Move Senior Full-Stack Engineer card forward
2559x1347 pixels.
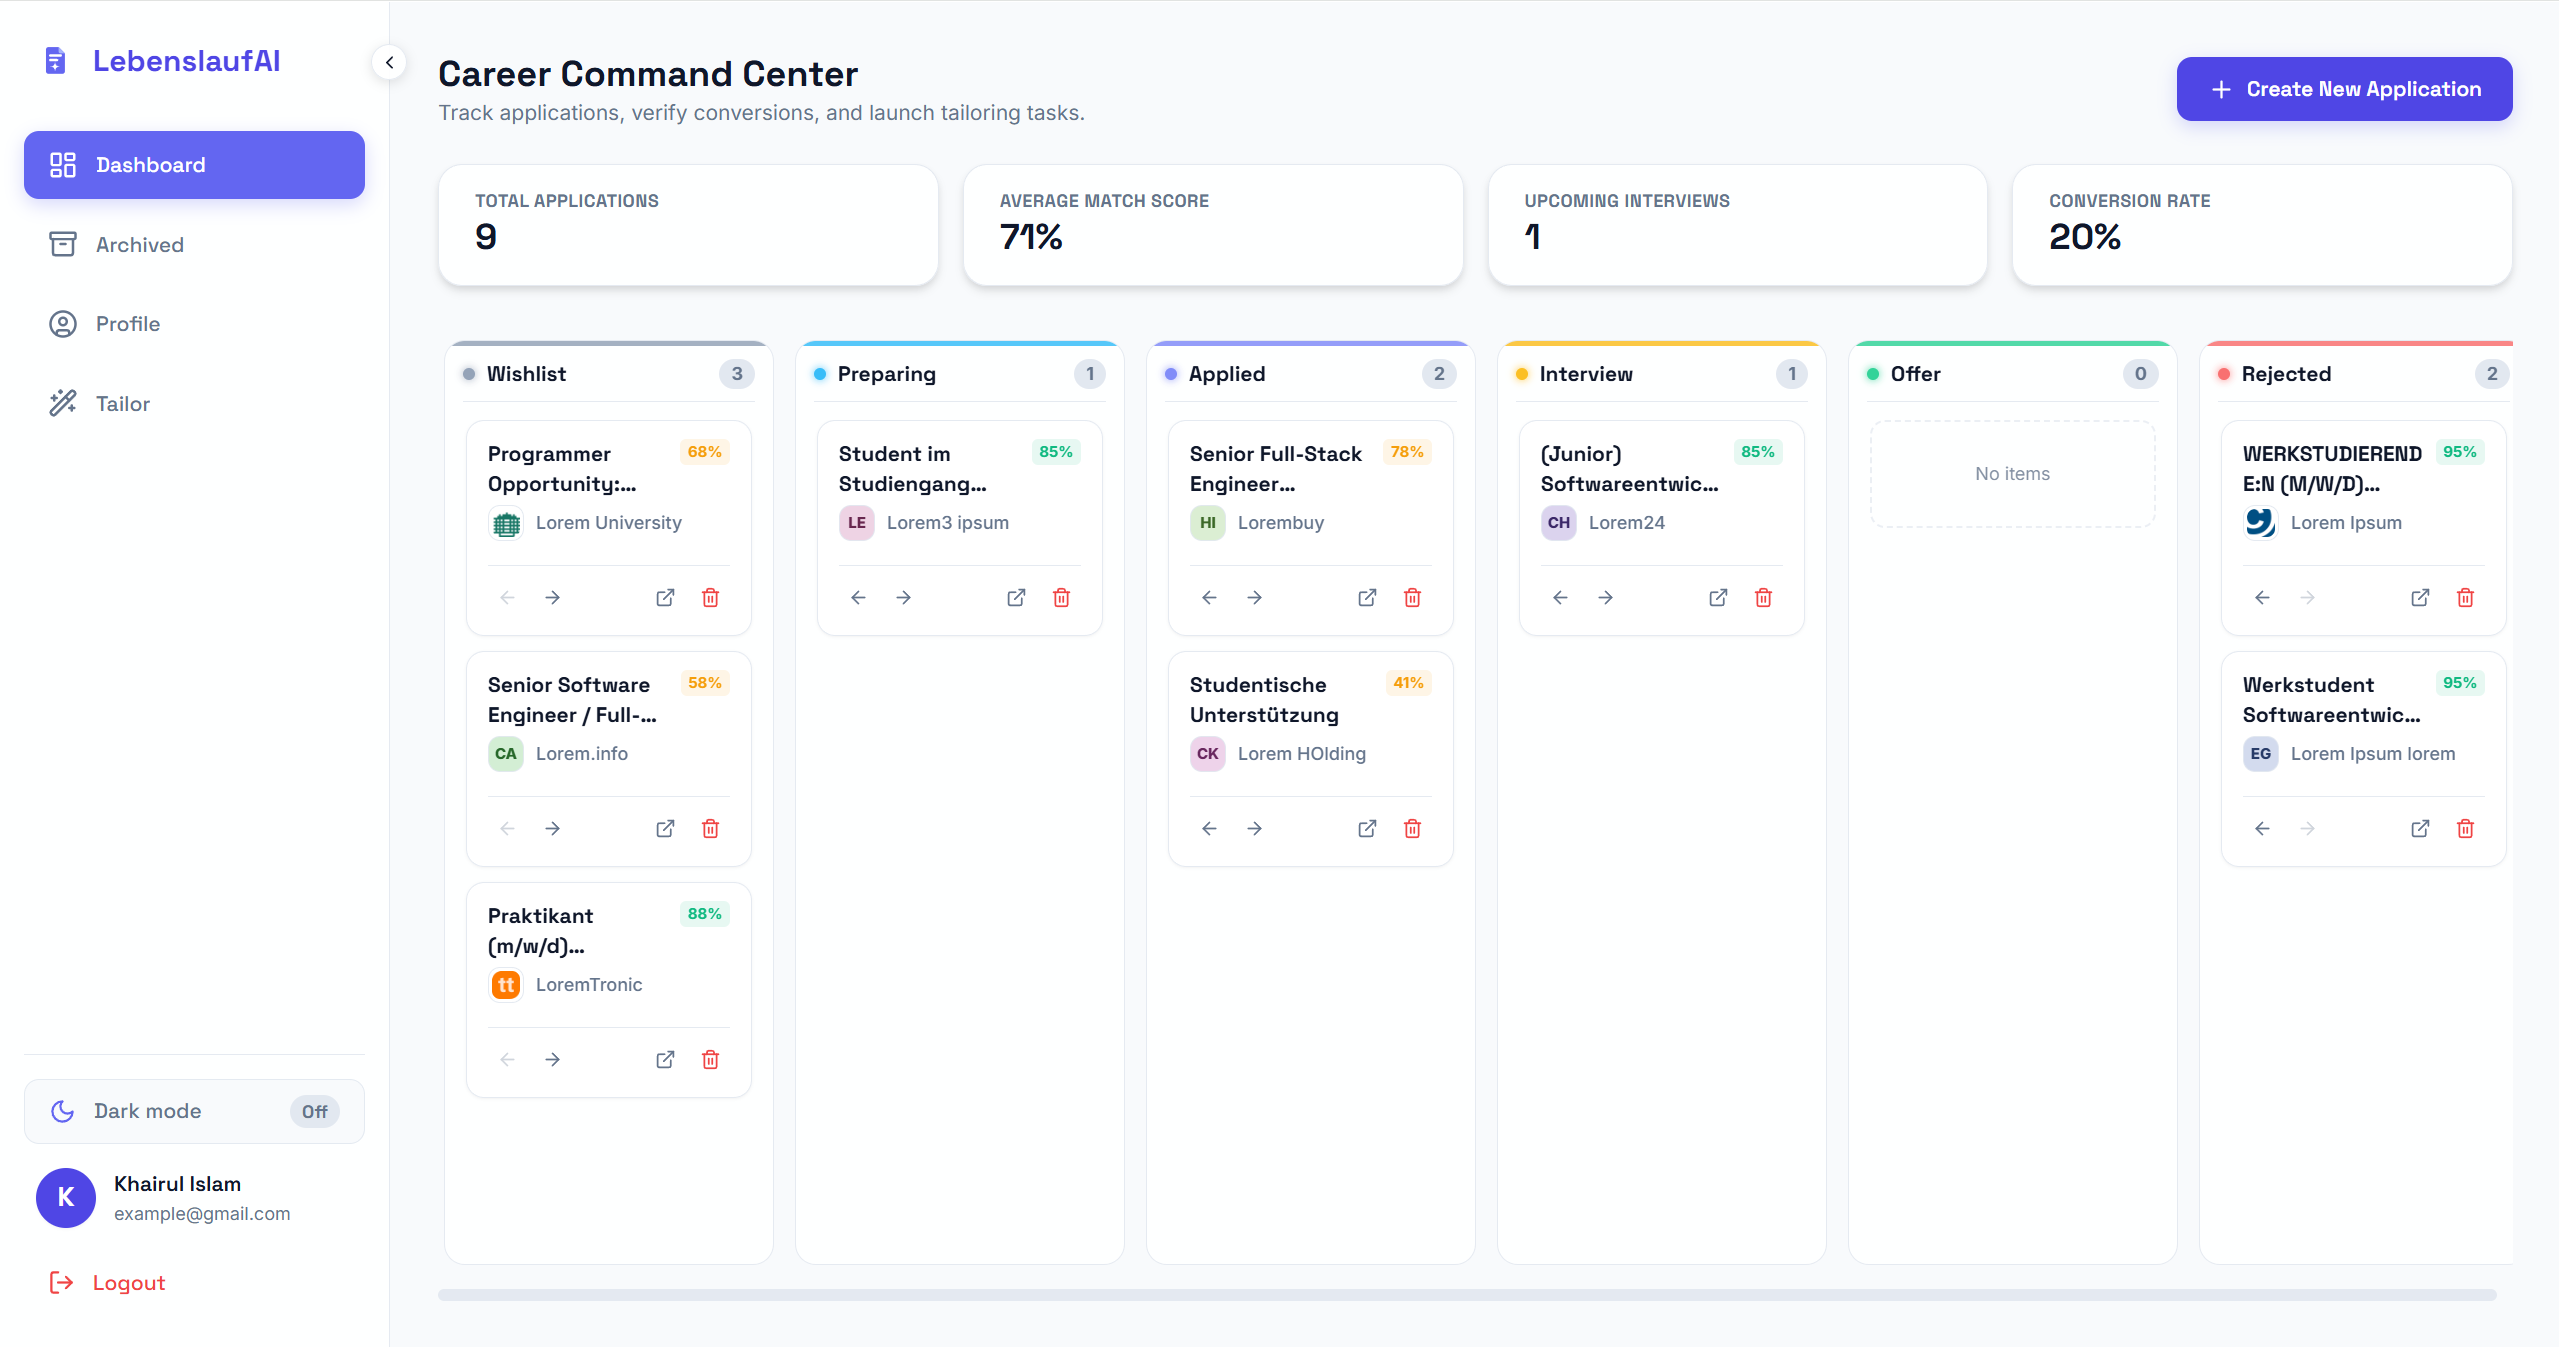pos(1254,598)
